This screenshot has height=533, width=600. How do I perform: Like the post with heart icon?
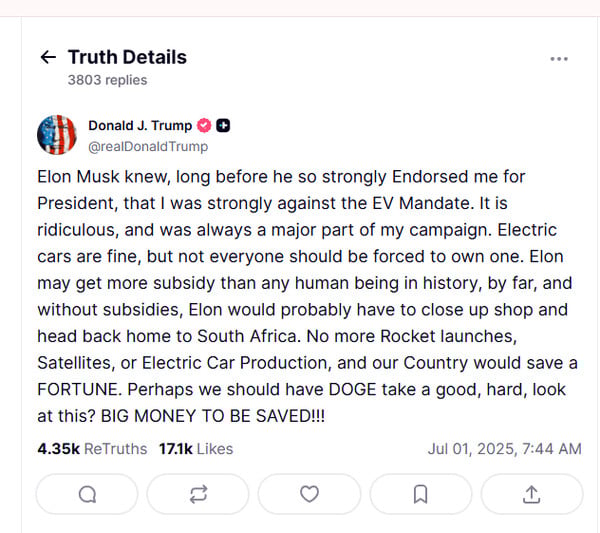(309, 494)
